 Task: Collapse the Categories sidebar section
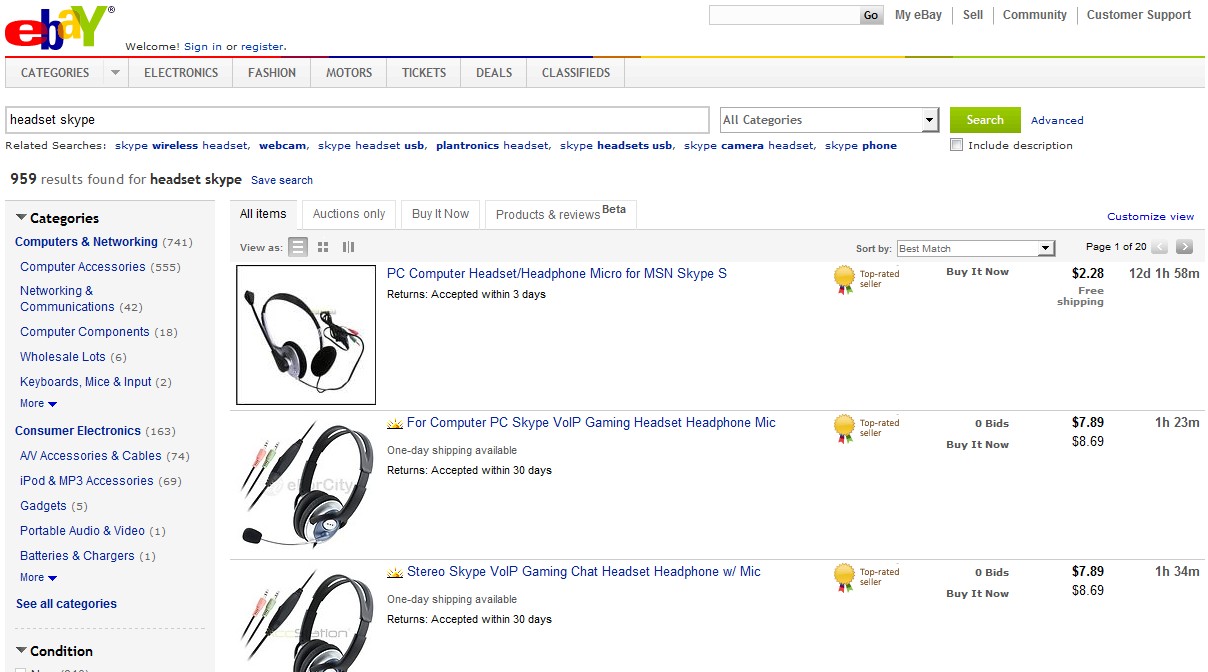[x=21, y=218]
